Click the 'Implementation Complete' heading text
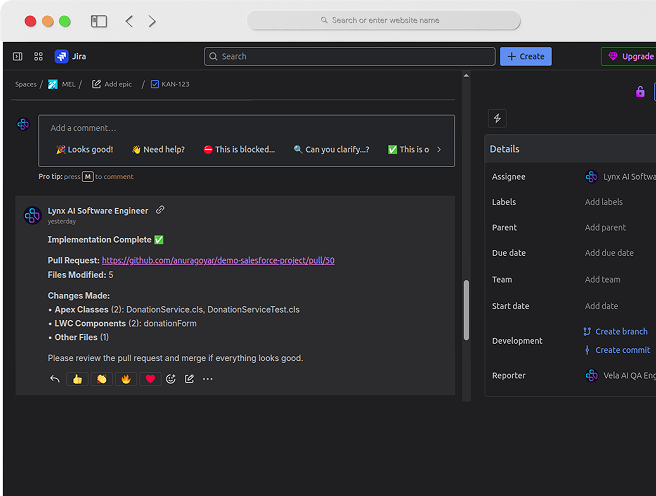The image size is (656, 496). click(100, 240)
